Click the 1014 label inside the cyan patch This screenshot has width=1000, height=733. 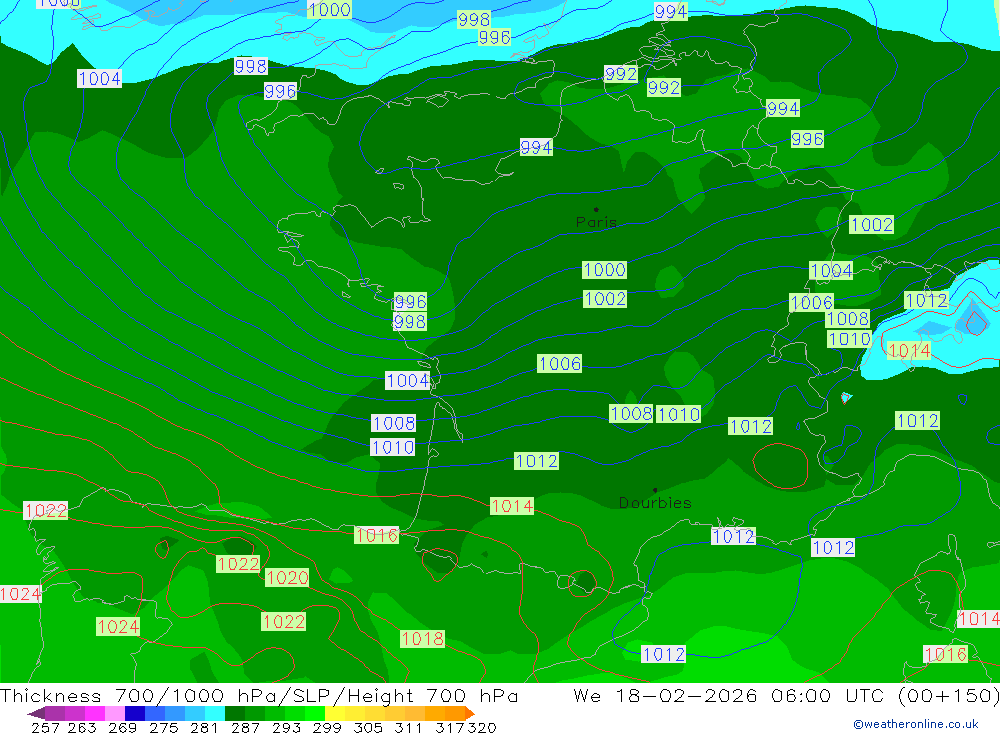coord(909,350)
